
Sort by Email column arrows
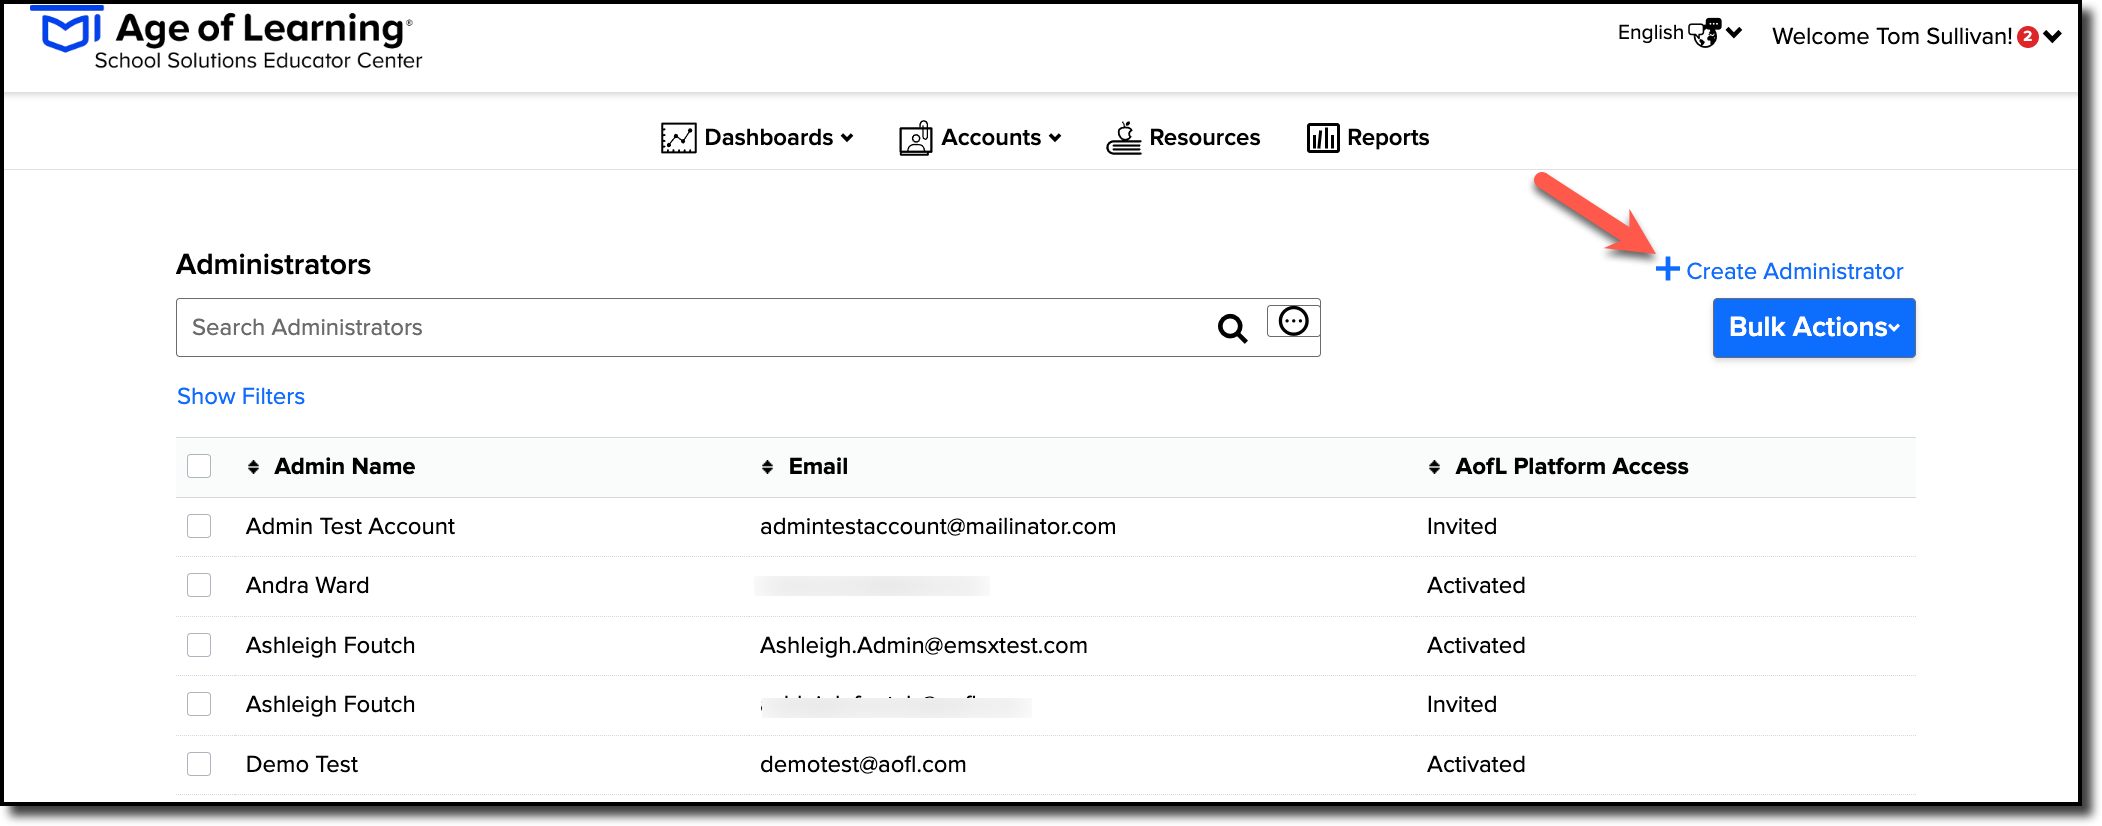coord(767,467)
